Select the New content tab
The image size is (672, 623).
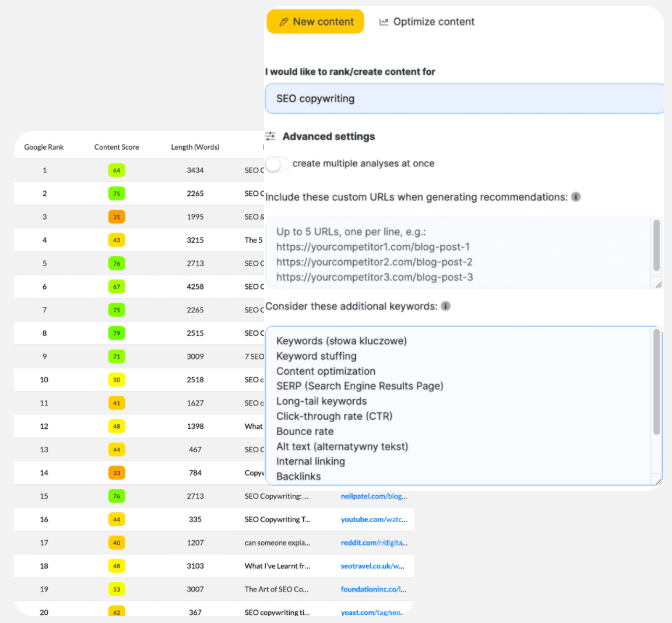315,22
